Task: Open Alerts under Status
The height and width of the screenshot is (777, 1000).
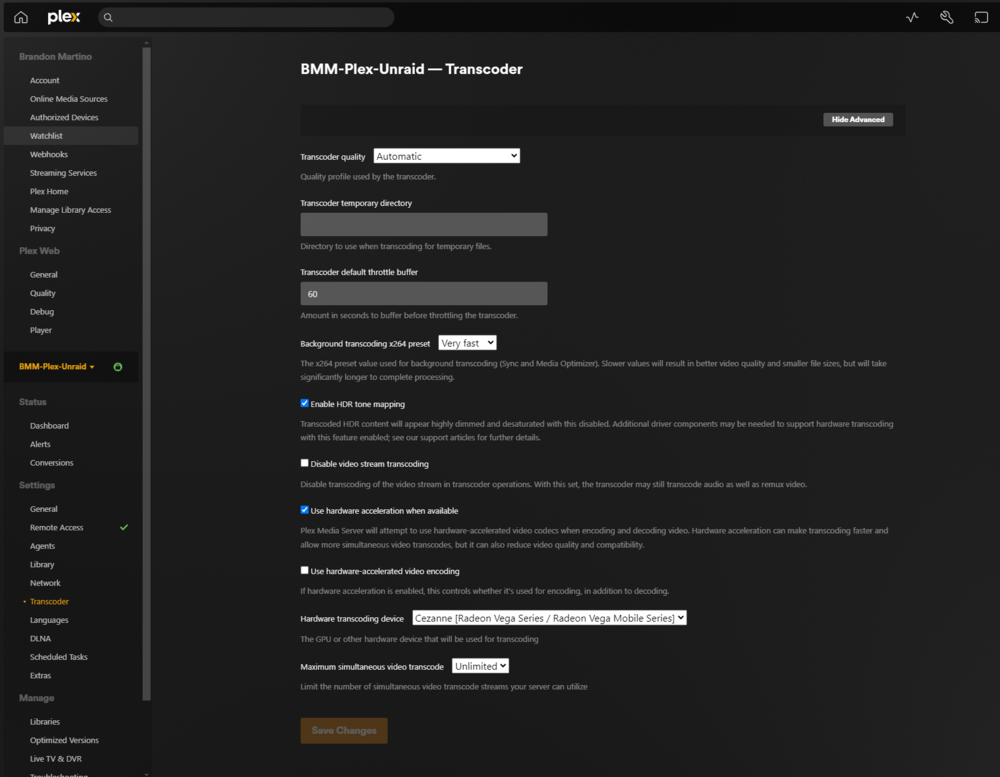Action: pyautogui.click(x=40, y=444)
